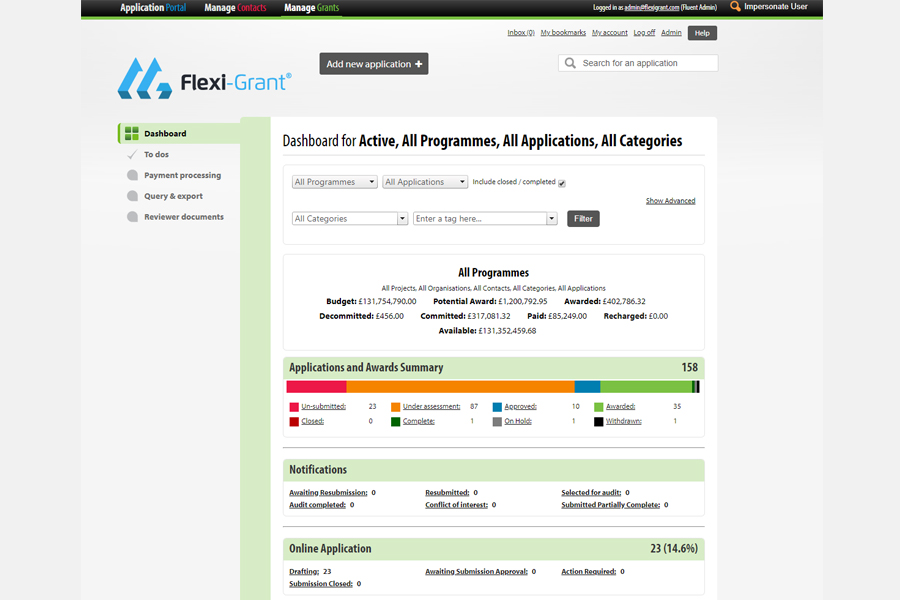This screenshot has height=600, width=900.
Task: Click the Query & export circle icon
Action: click(x=133, y=196)
